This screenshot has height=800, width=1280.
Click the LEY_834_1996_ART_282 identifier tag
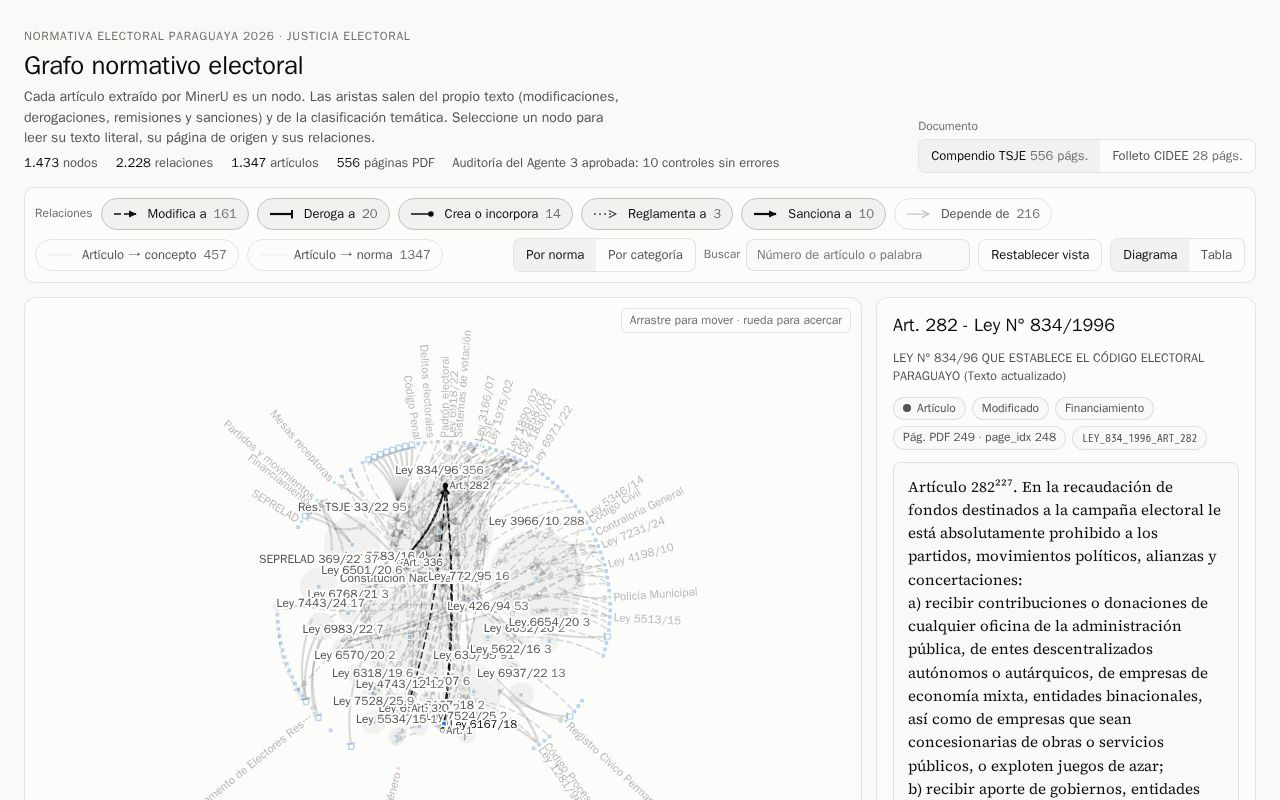point(1139,438)
